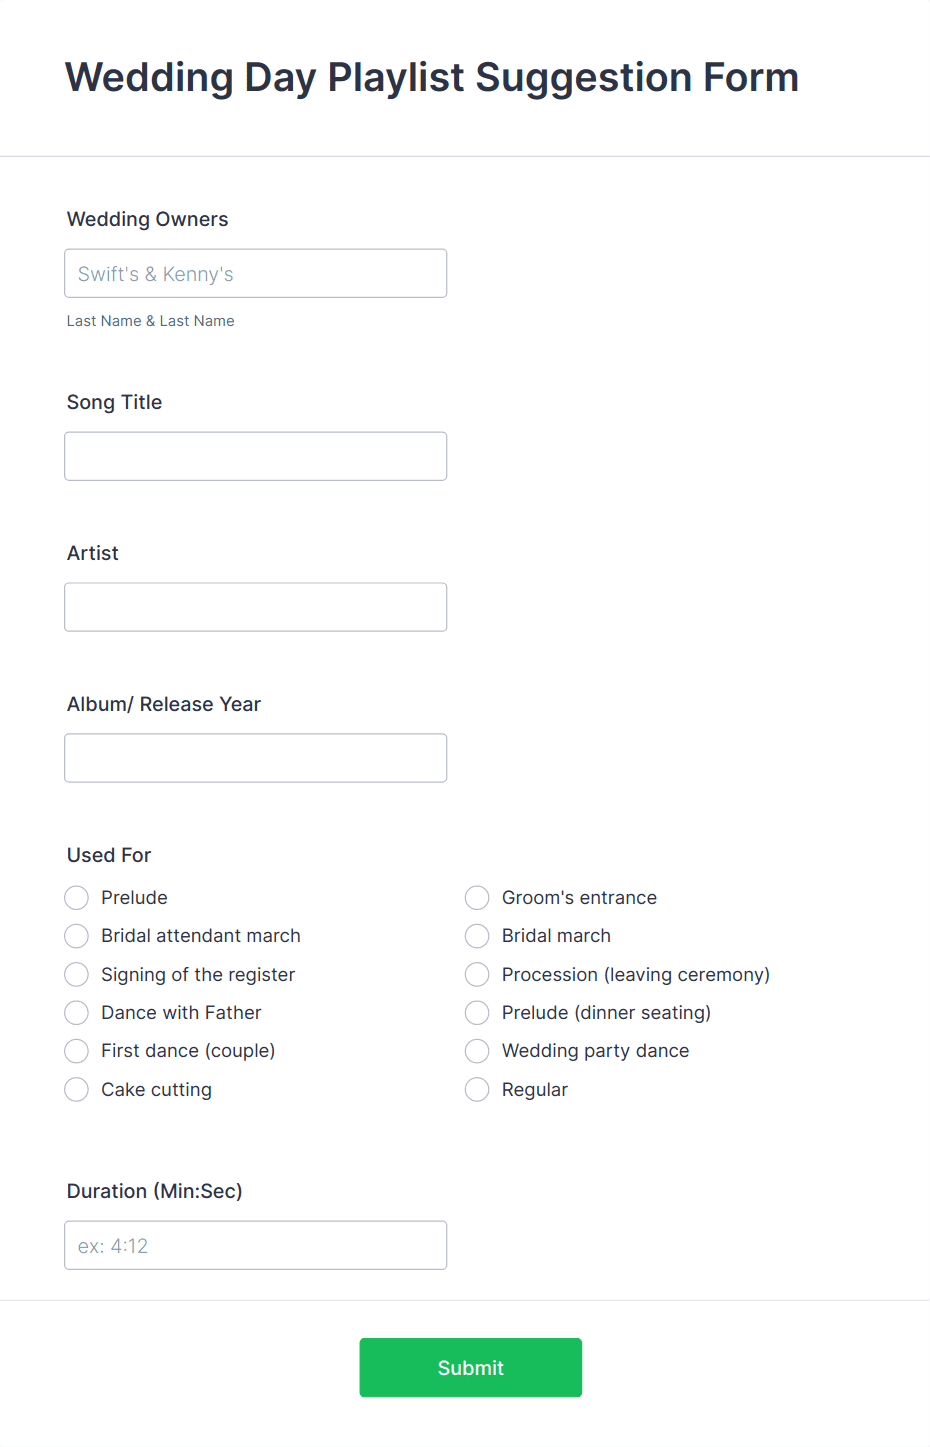Choose the Bridal march option
This screenshot has width=930, height=1447.
(477, 936)
